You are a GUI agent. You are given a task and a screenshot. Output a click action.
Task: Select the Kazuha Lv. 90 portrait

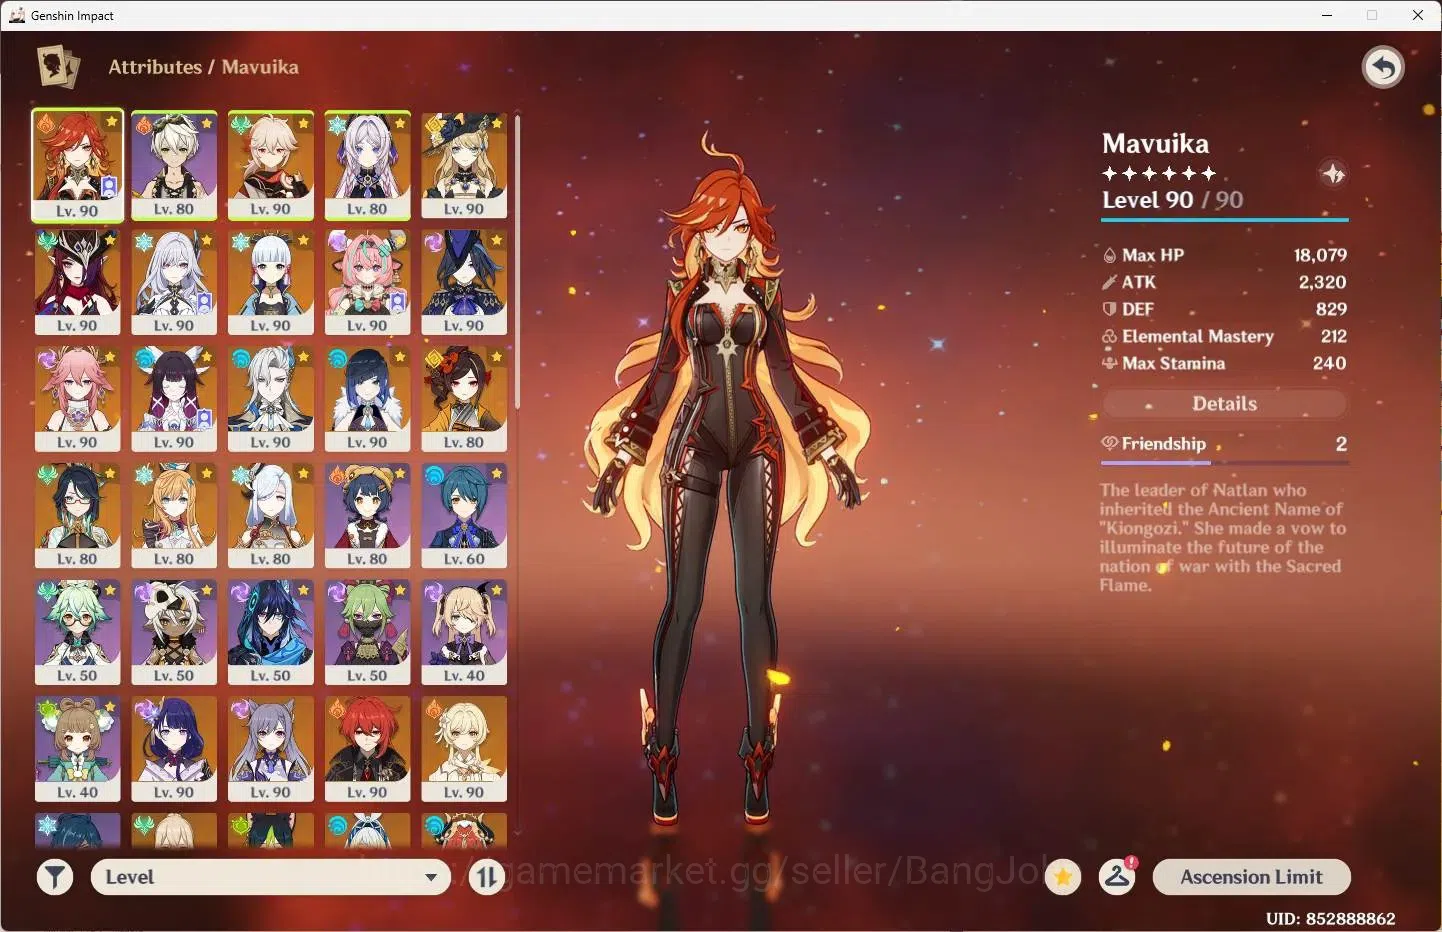[x=270, y=165]
